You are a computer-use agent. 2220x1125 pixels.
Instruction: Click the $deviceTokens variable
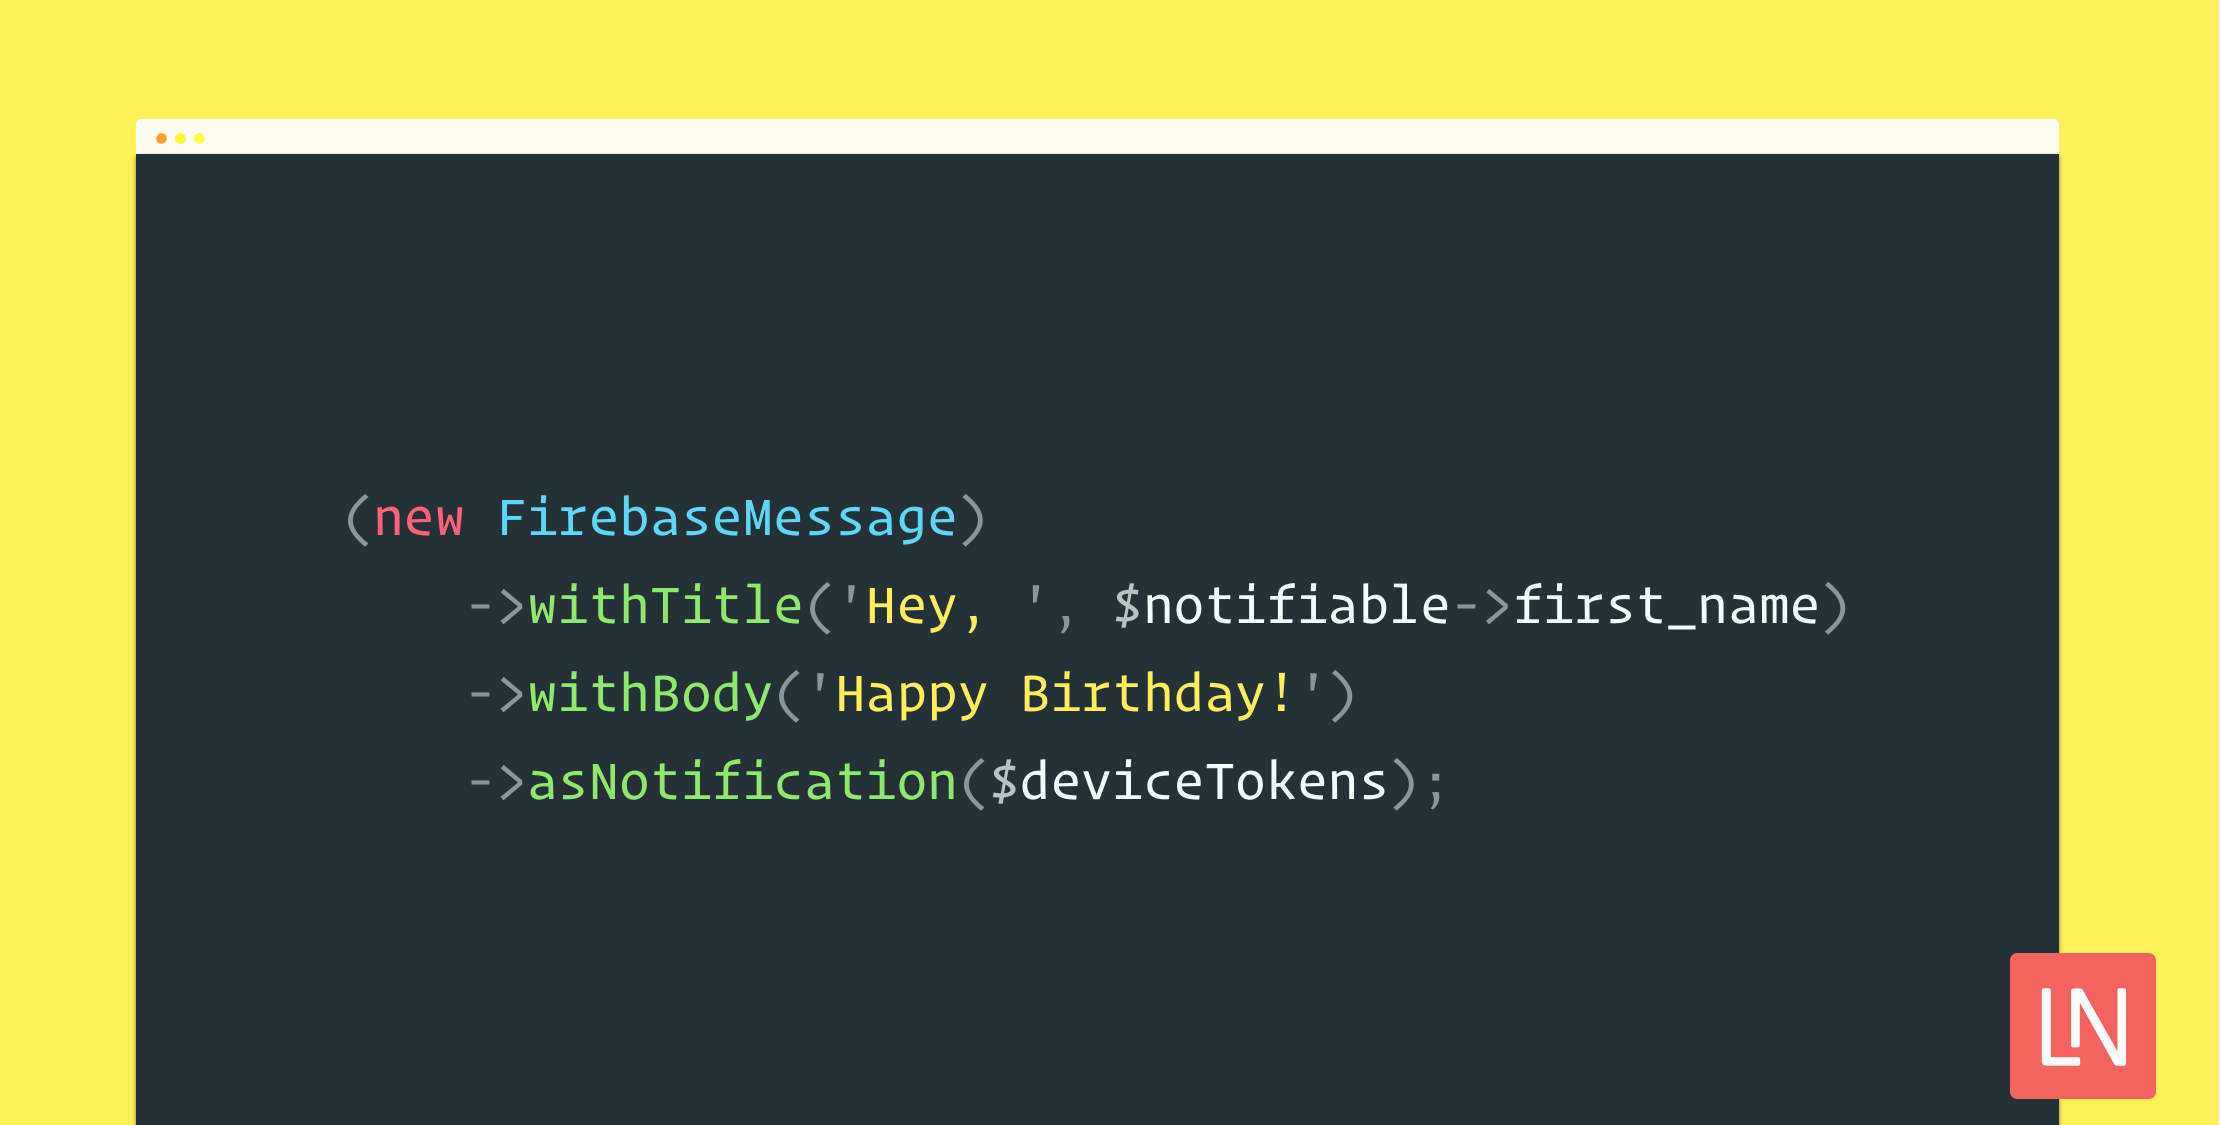(1188, 782)
